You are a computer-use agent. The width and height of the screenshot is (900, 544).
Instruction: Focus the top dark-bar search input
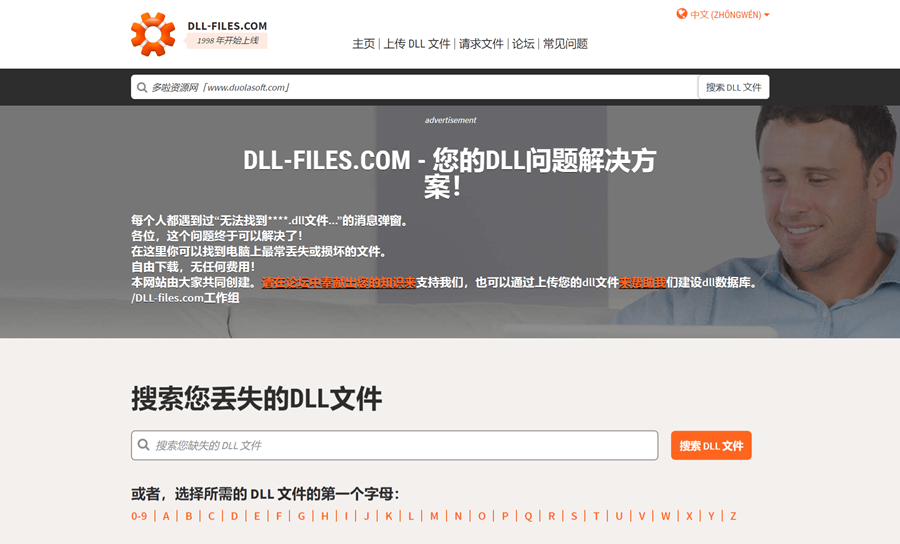[414, 87]
